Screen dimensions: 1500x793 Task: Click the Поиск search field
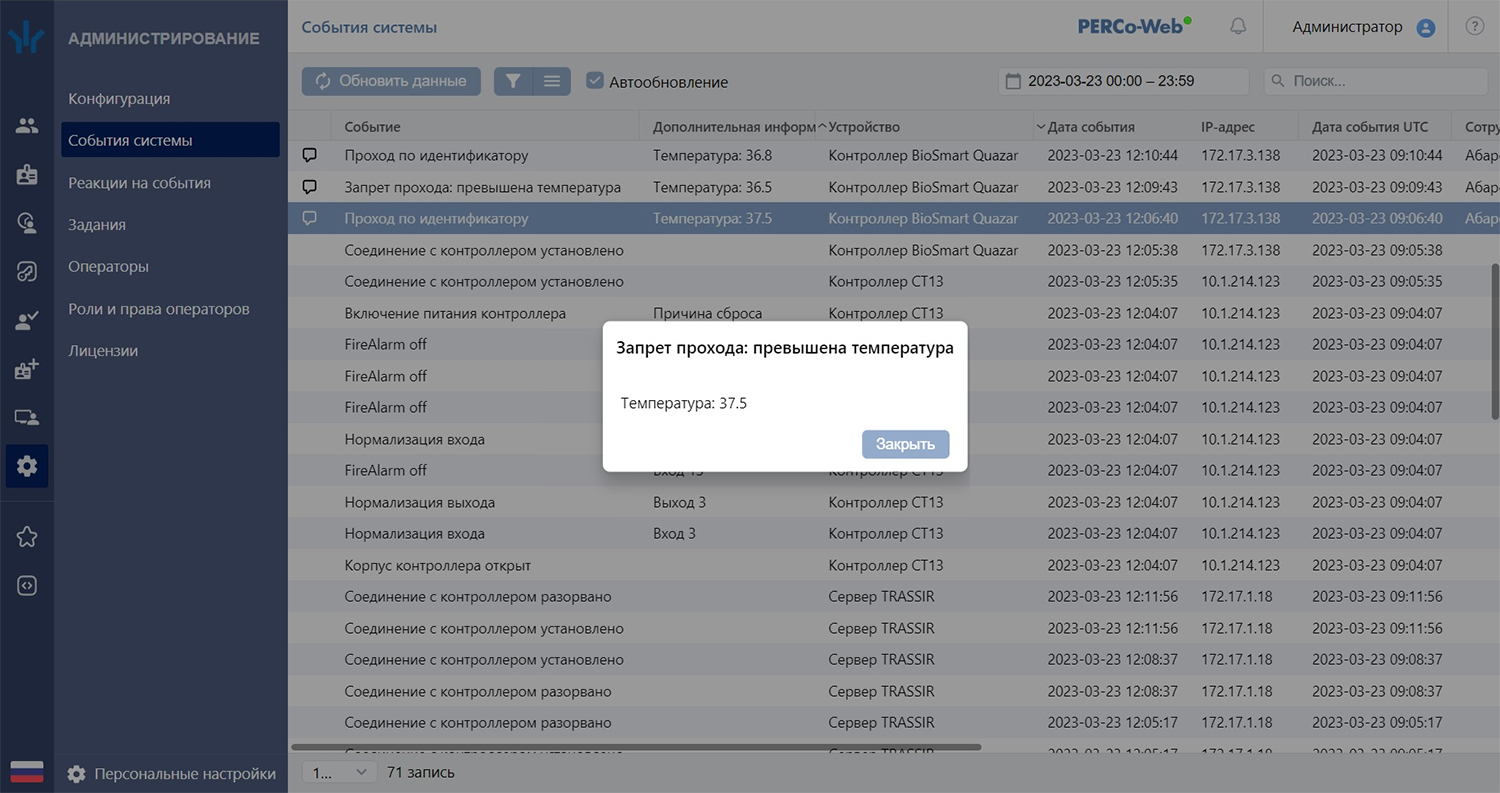1380,81
